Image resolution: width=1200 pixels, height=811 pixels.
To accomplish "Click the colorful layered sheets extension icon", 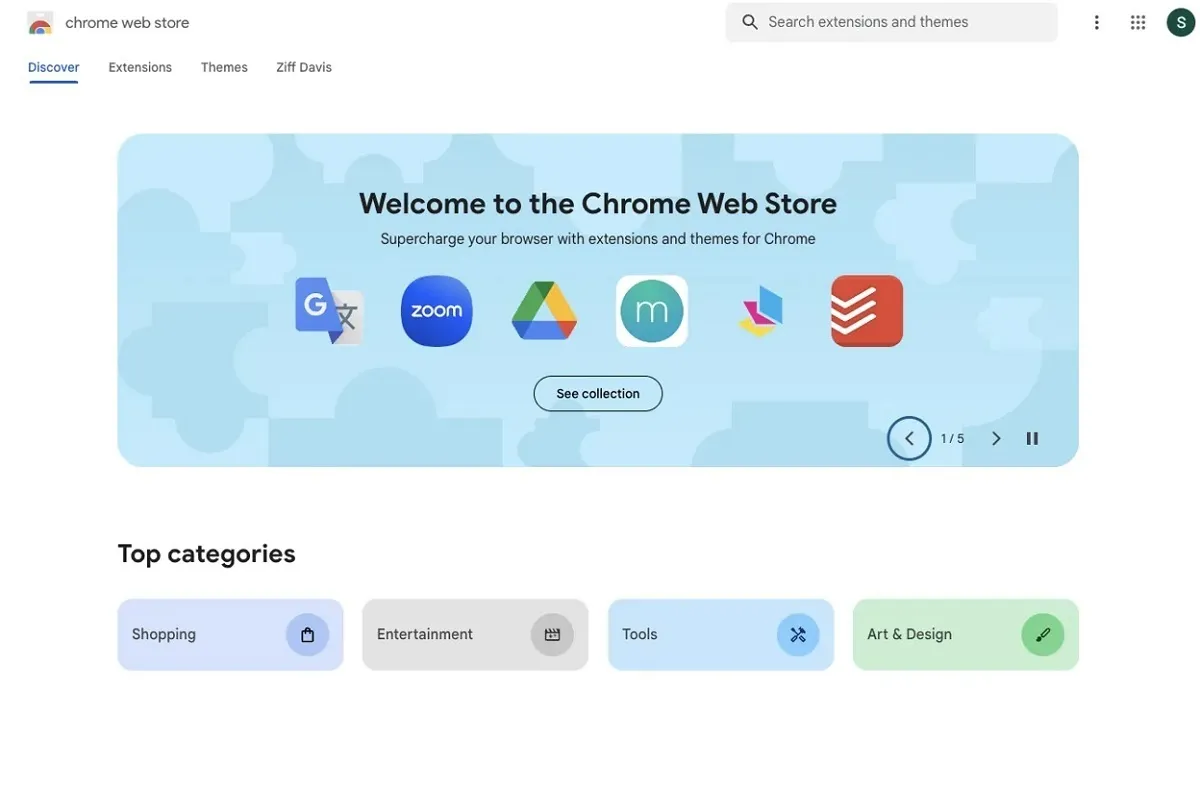I will 761,311.
